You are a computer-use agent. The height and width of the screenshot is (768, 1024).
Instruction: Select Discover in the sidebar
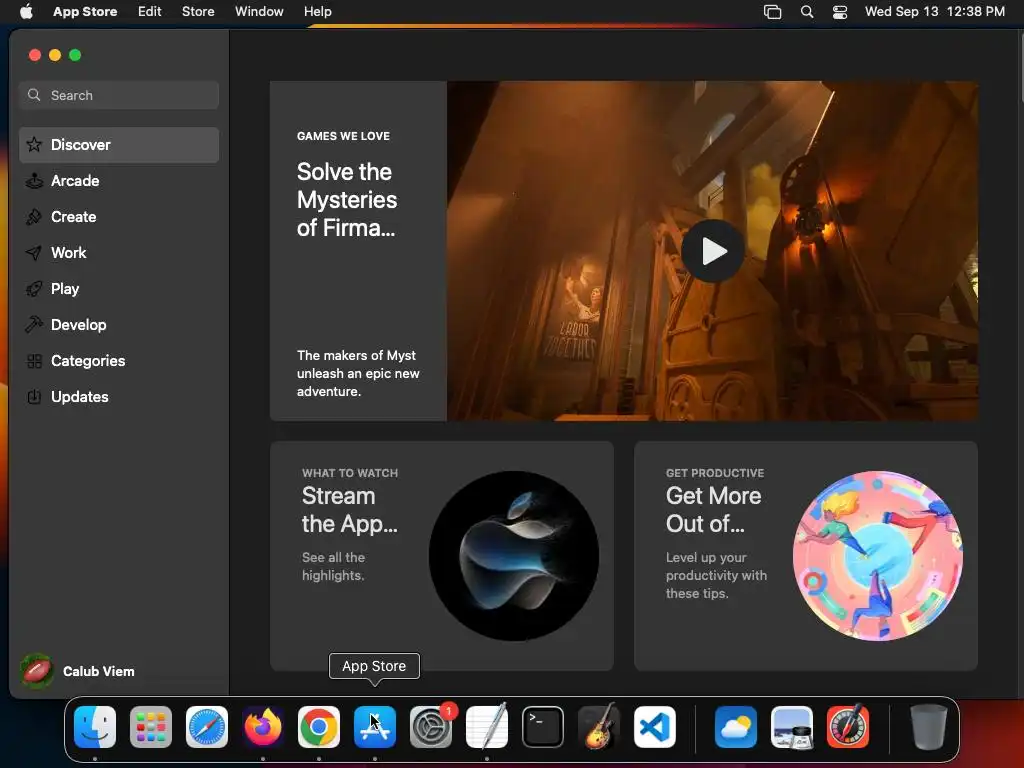tap(119, 145)
